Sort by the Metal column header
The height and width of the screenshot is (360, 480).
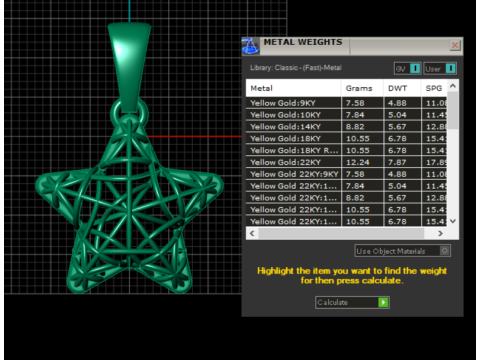pos(293,88)
